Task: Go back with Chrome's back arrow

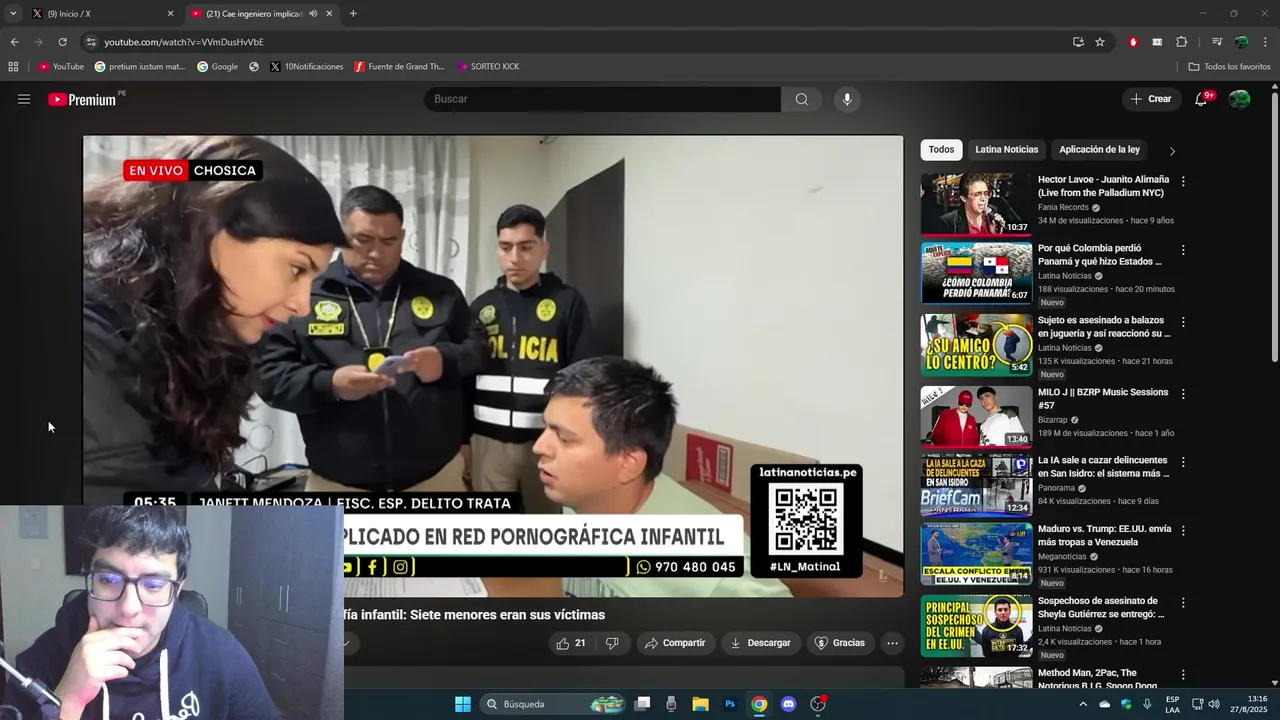Action: coord(14,42)
